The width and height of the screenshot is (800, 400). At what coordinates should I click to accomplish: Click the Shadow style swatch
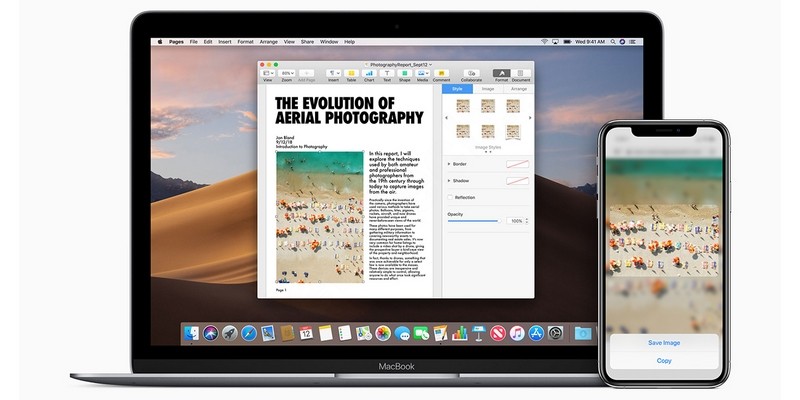517,181
